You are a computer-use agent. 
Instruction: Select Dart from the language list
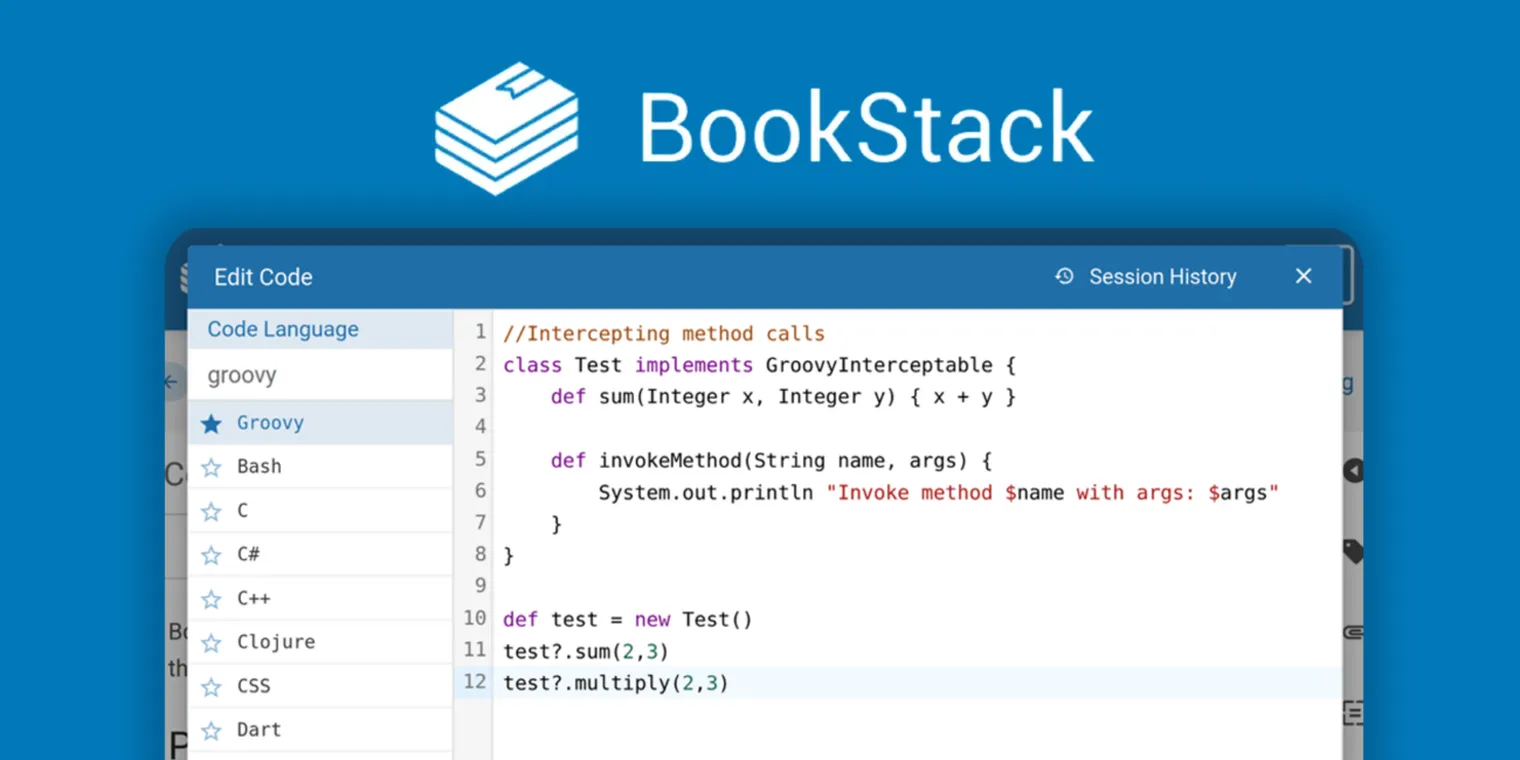point(258,729)
